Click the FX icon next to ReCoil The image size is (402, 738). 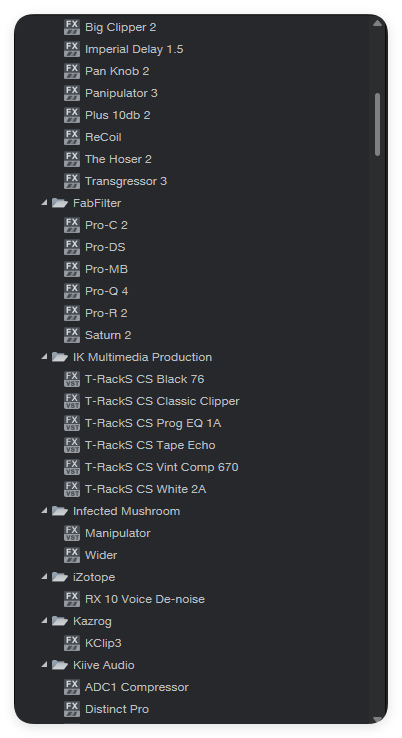click(x=72, y=137)
